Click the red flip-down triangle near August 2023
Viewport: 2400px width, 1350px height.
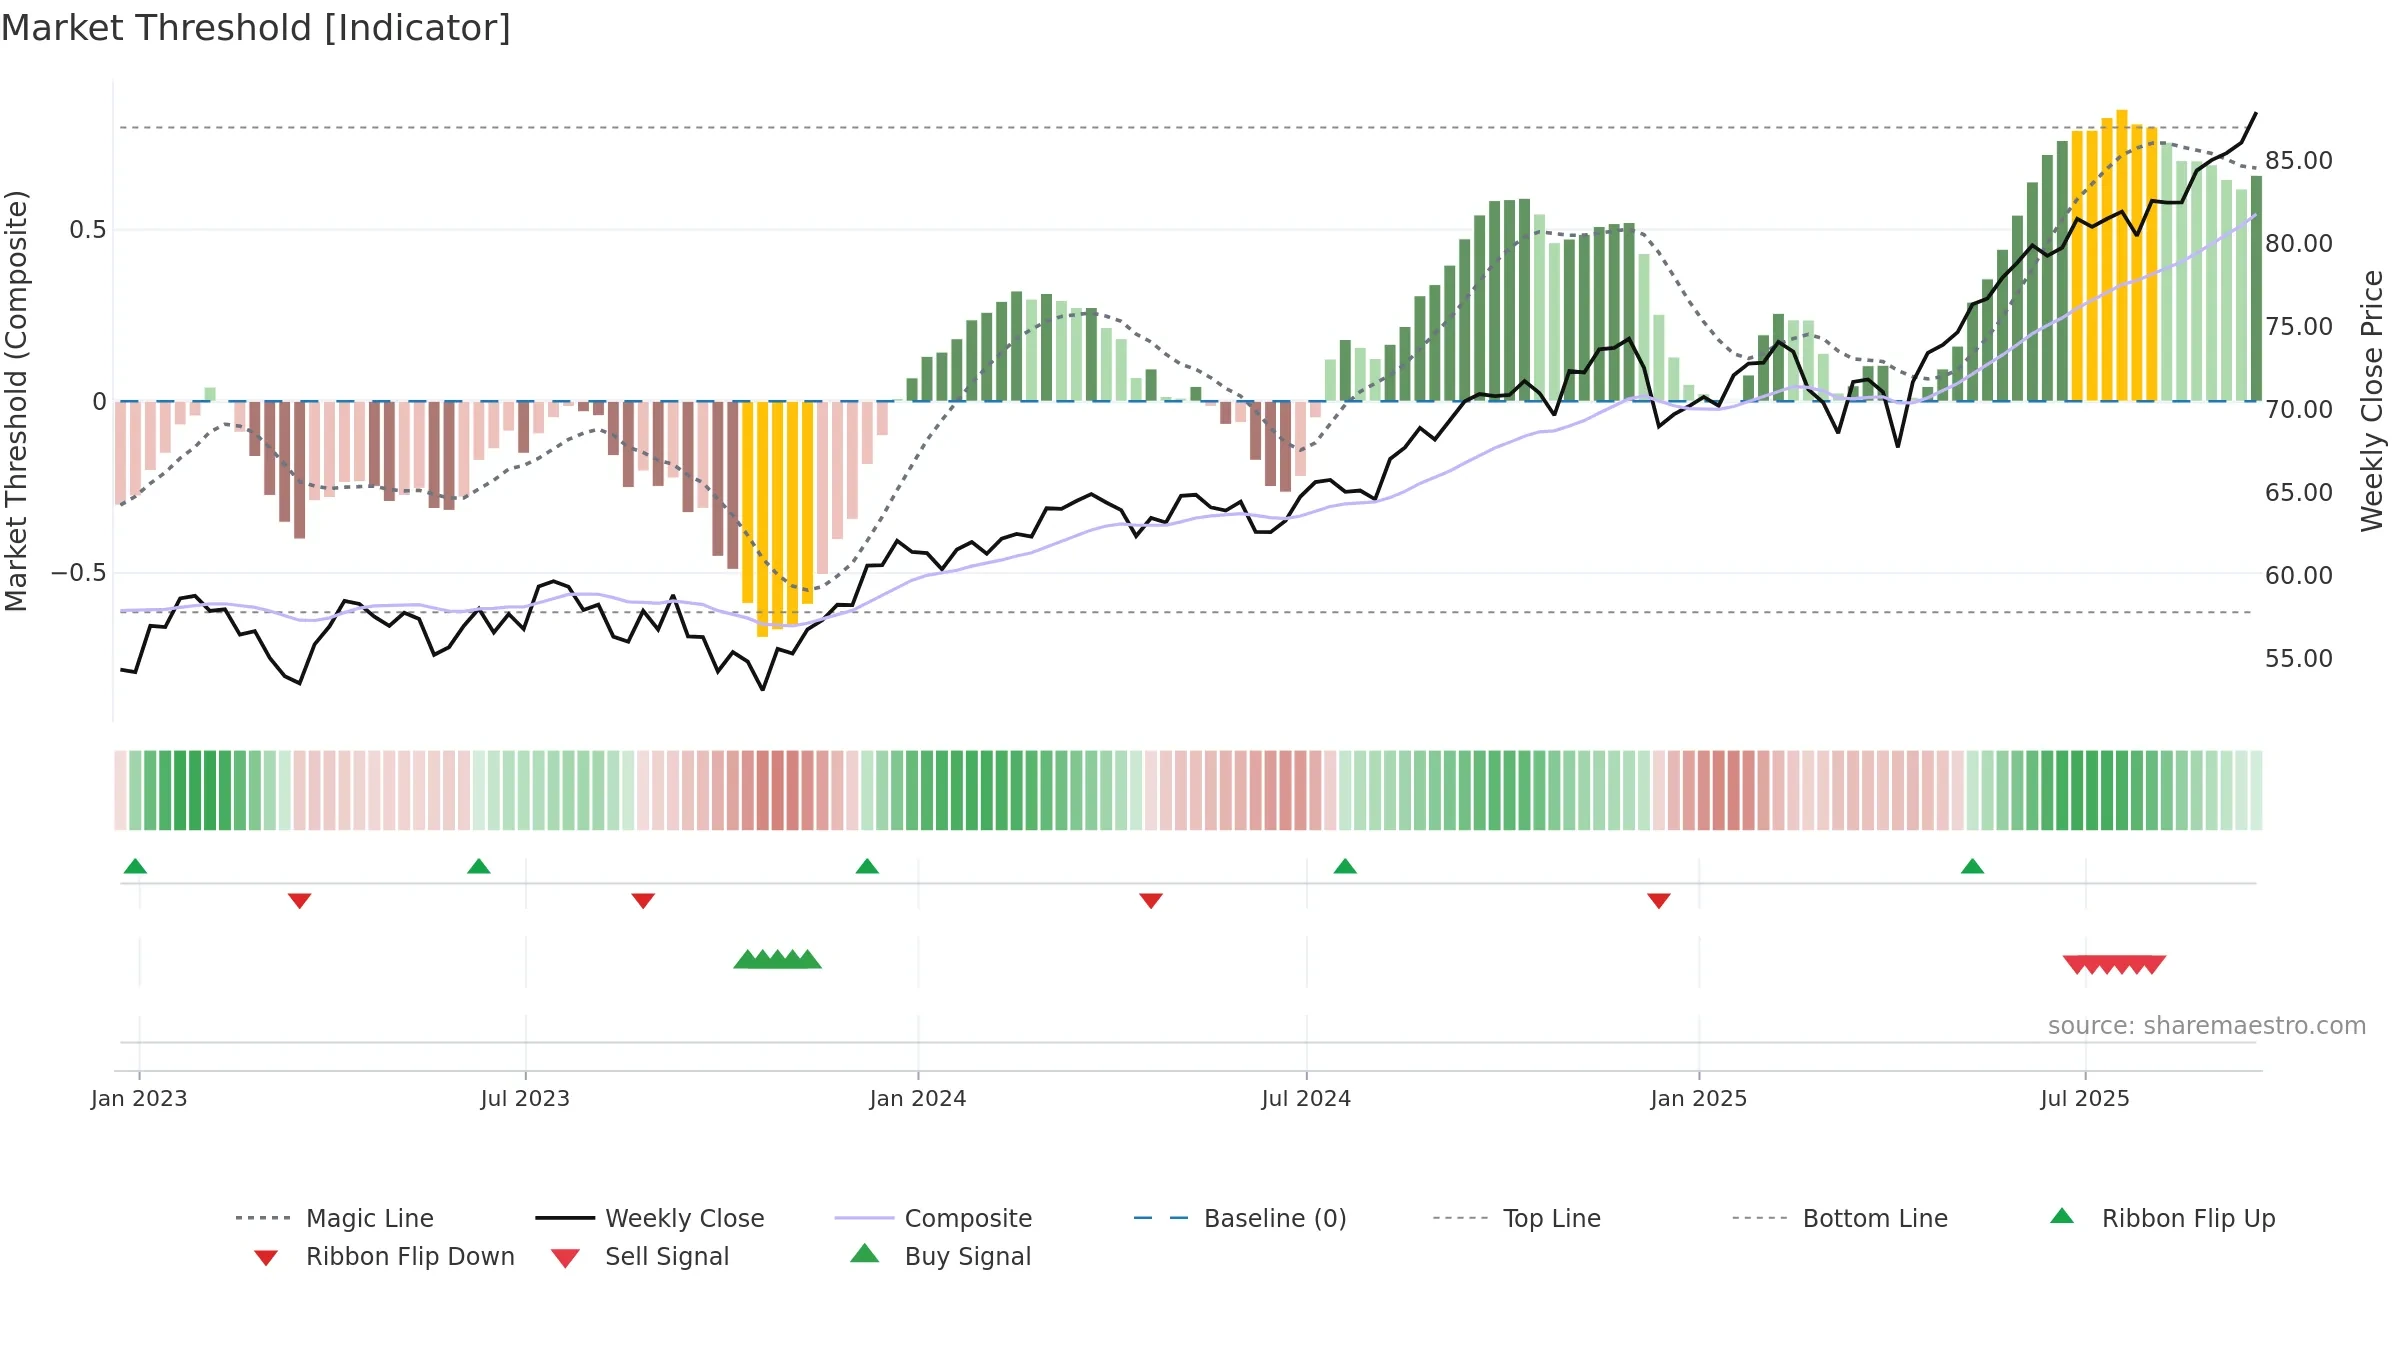(643, 900)
